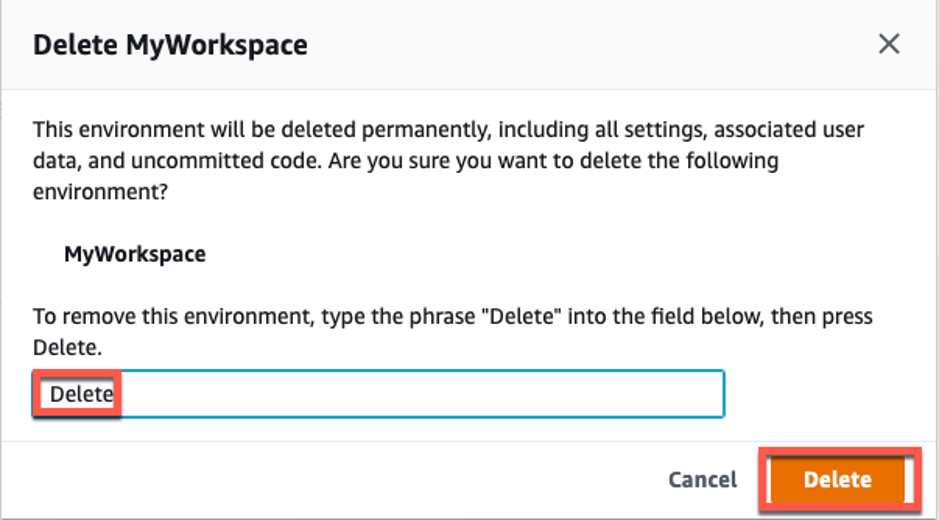
Task: Click the bold MyWorkspace environment name
Action: [x=135, y=254]
